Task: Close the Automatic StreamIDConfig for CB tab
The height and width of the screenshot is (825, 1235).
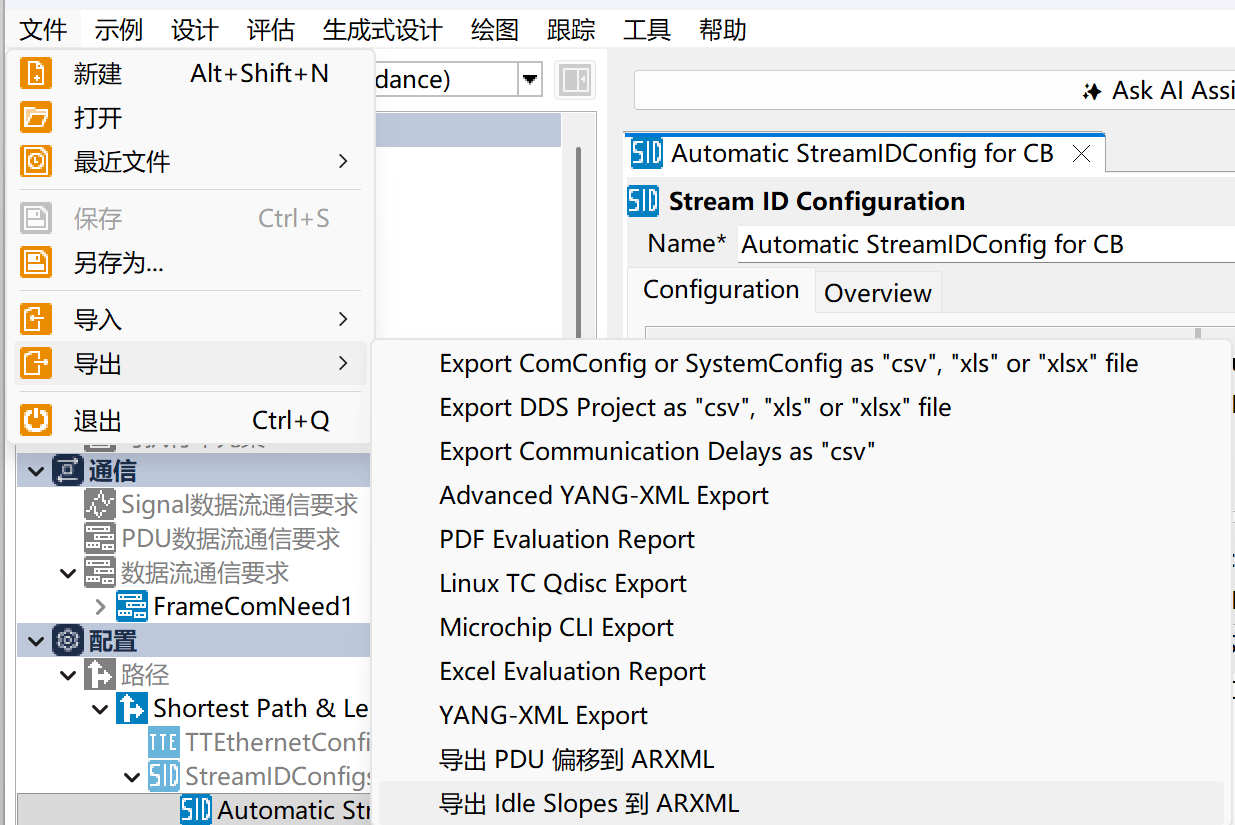Action: pyautogui.click(x=1081, y=154)
